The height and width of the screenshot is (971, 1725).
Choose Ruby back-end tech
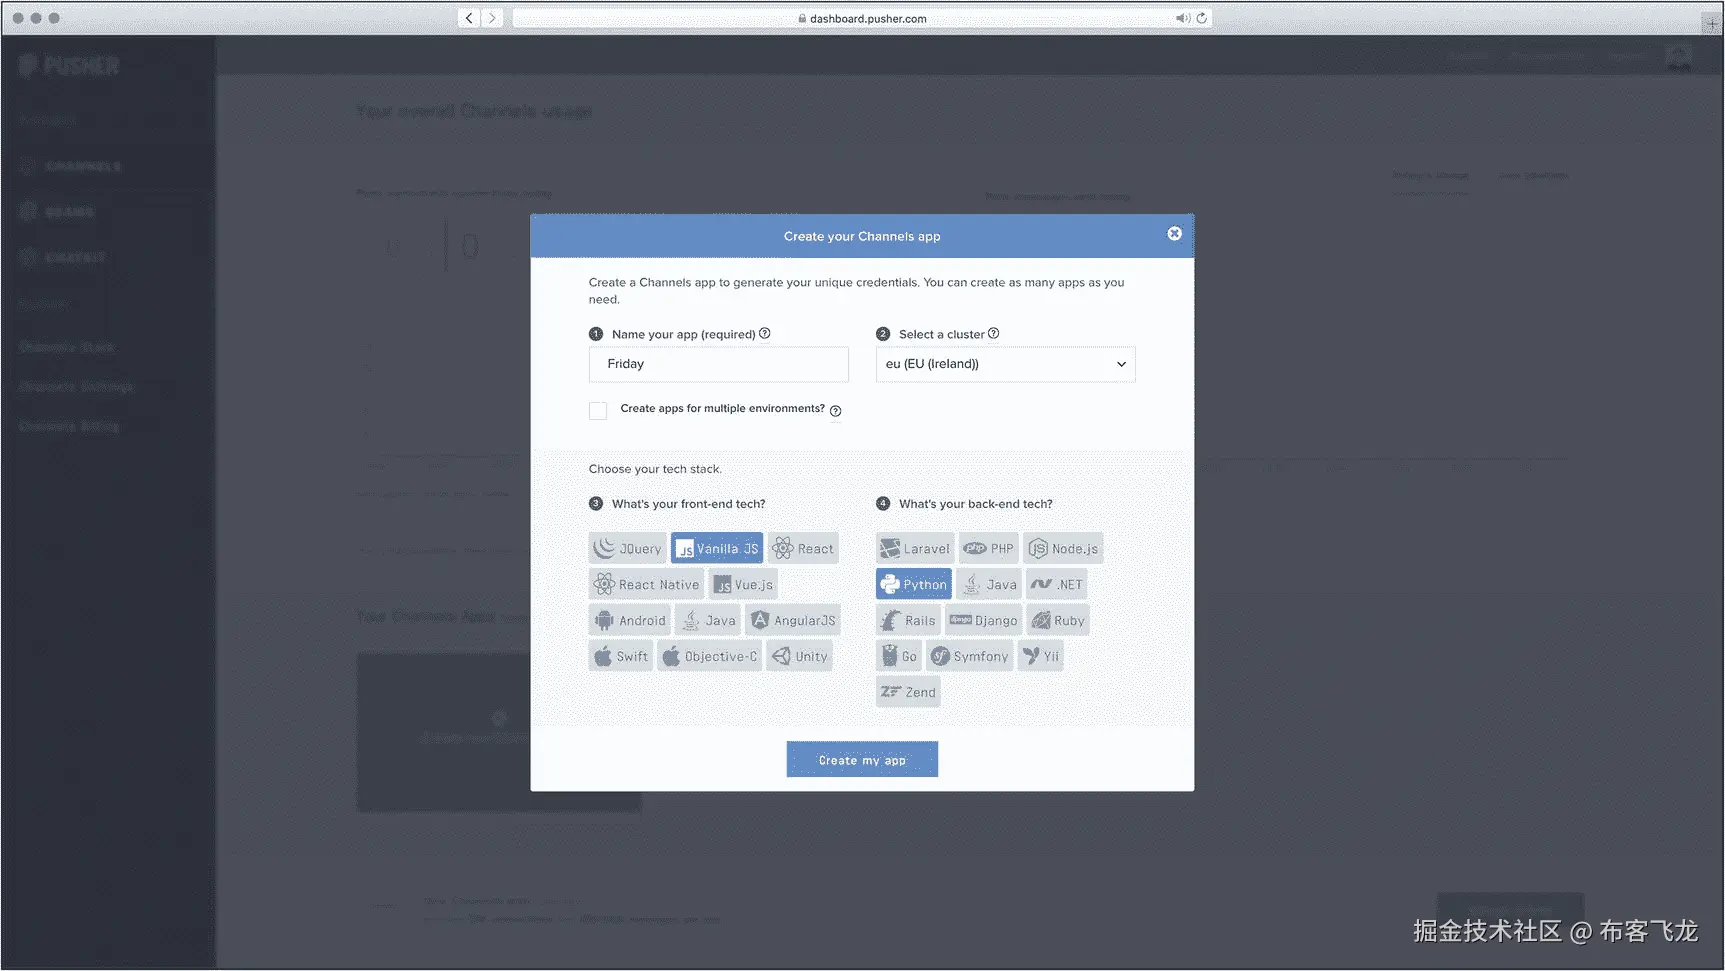coord(1058,620)
